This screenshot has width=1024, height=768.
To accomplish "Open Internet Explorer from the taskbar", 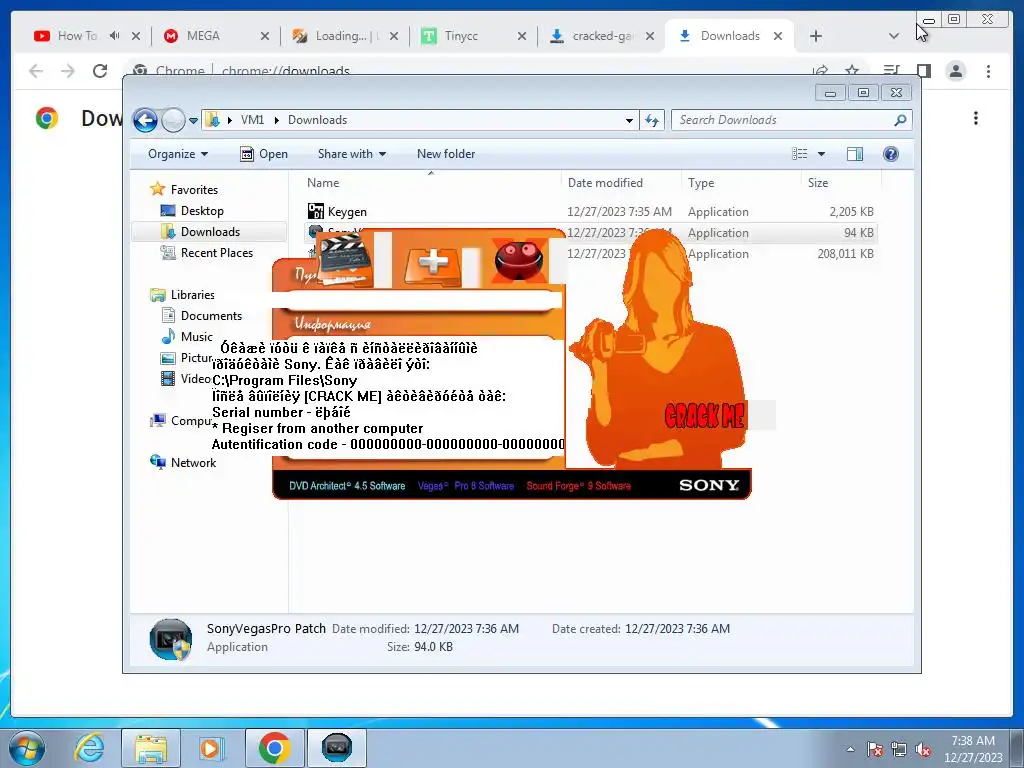I will click(x=89, y=748).
